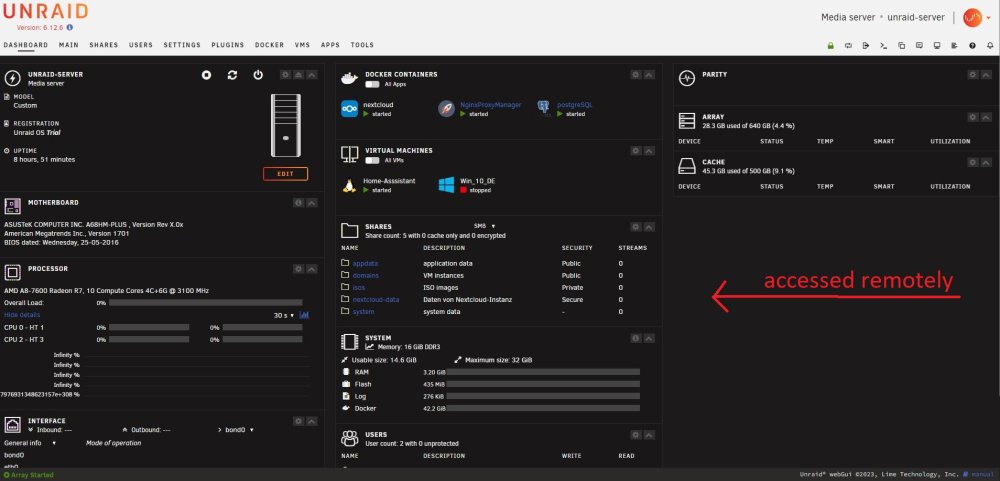Collapse the Docker Containers panel
Viewport: 1000px width, 481px height.
[x=649, y=75]
